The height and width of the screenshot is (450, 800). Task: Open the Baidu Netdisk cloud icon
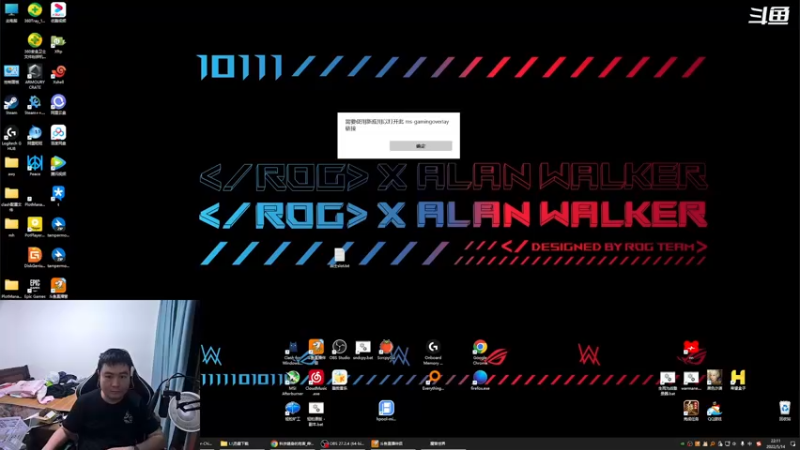[58, 135]
